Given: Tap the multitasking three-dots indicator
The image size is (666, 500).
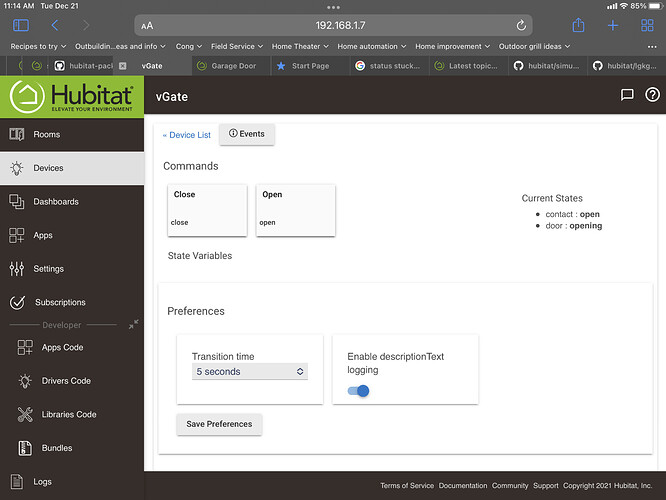Looking at the screenshot, I should [x=333, y=7].
